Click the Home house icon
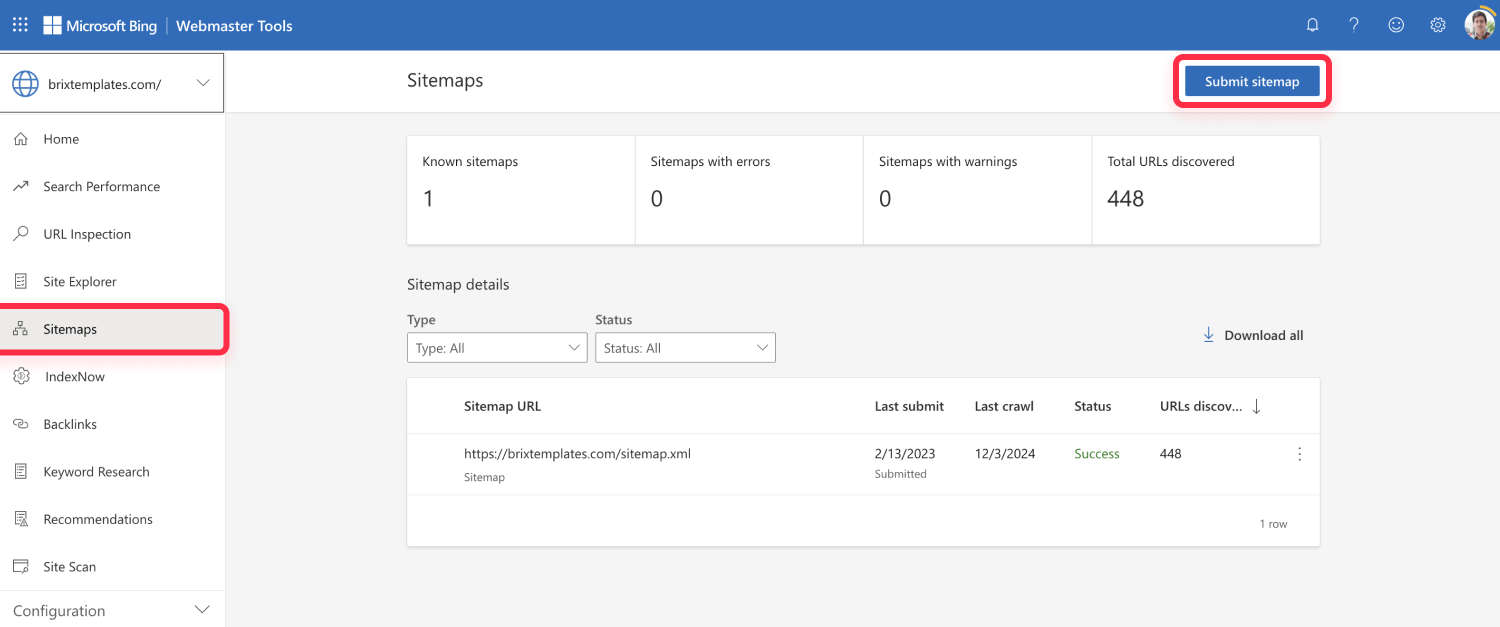 21,139
